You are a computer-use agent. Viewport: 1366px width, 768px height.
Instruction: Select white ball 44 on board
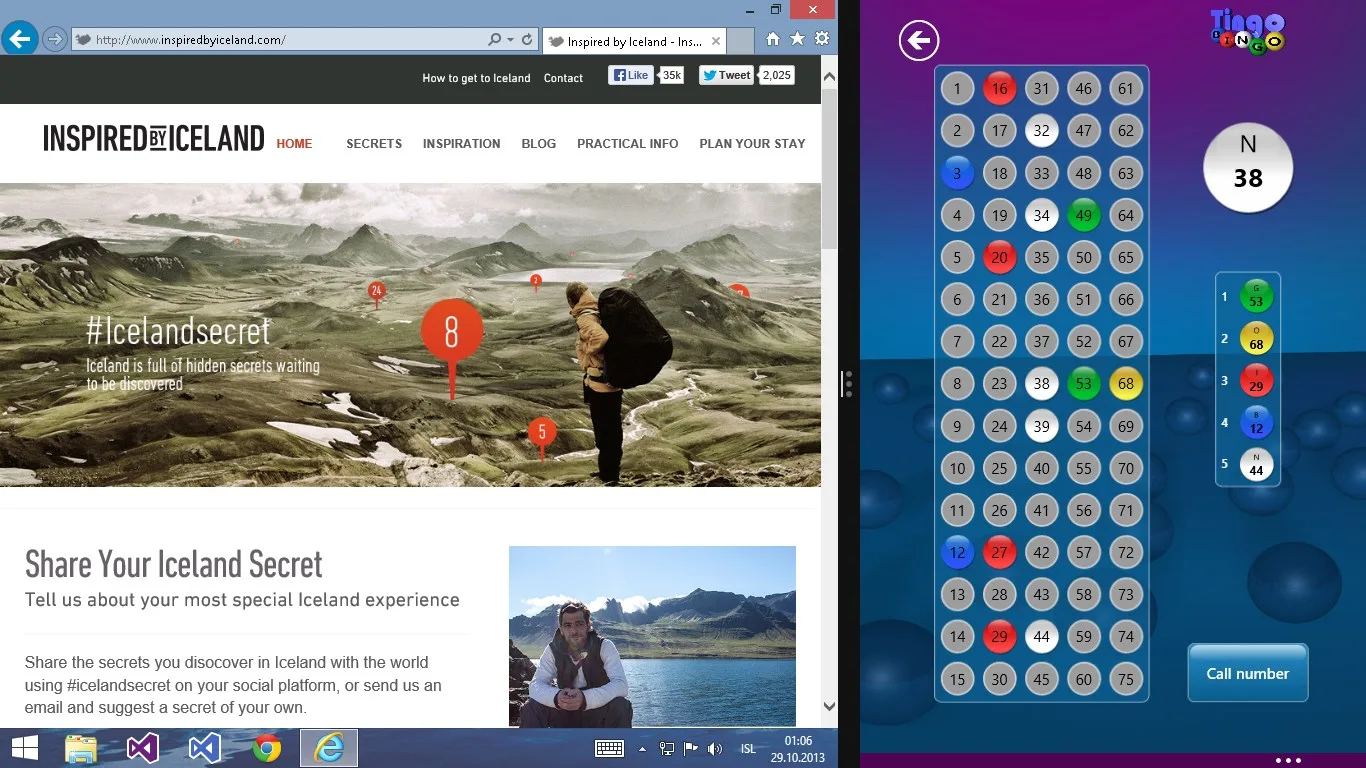pos(1042,636)
